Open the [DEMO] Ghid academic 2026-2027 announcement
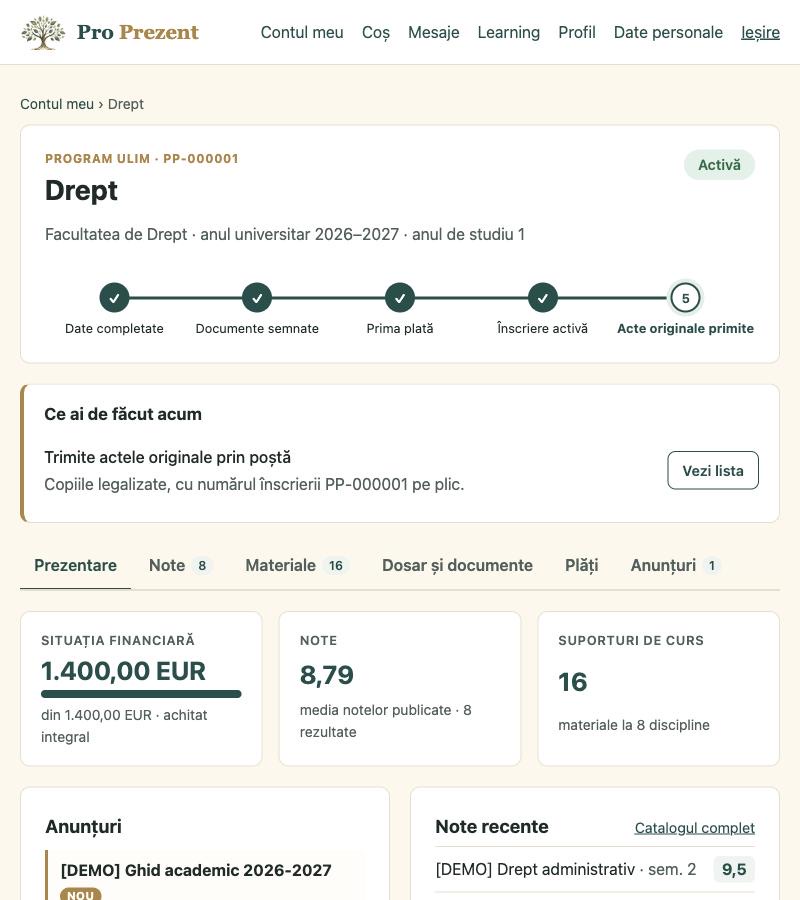This screenshot has width=800, height=900. [x=196, y=870]
